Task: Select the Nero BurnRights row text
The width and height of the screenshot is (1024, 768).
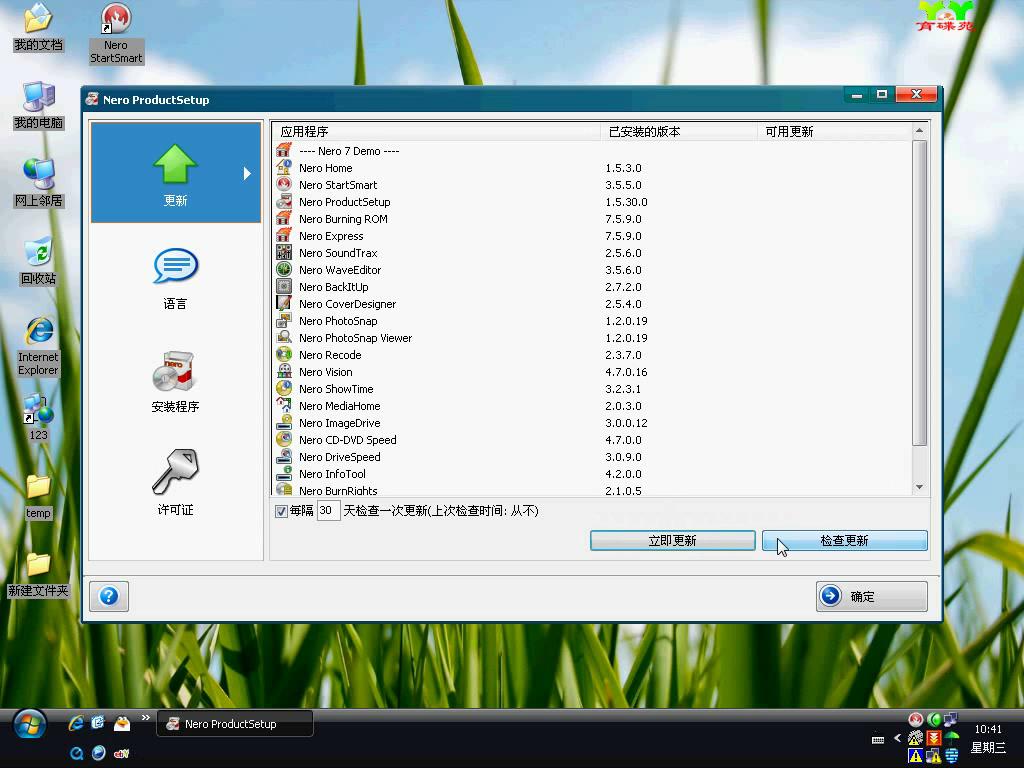Action: tap(338, 490)
